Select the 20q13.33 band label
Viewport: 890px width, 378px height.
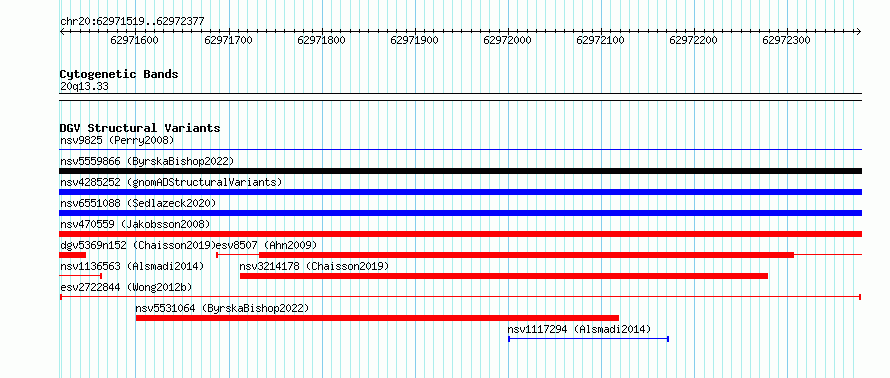84,86
